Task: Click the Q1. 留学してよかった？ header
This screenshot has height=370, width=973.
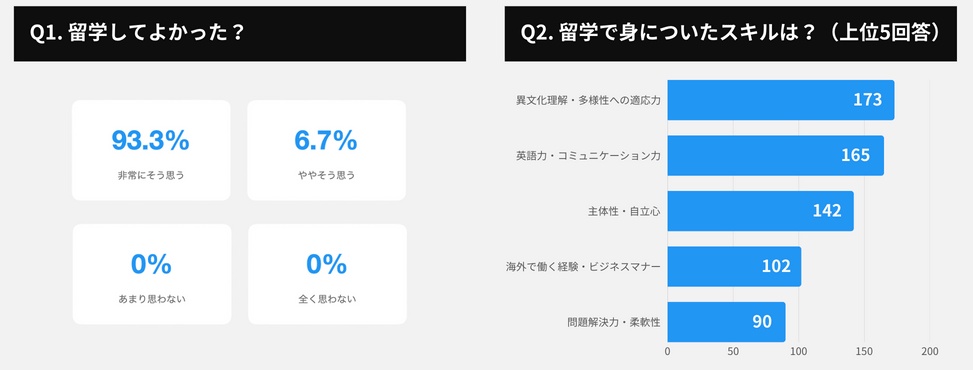Action: tap(240, 34)
